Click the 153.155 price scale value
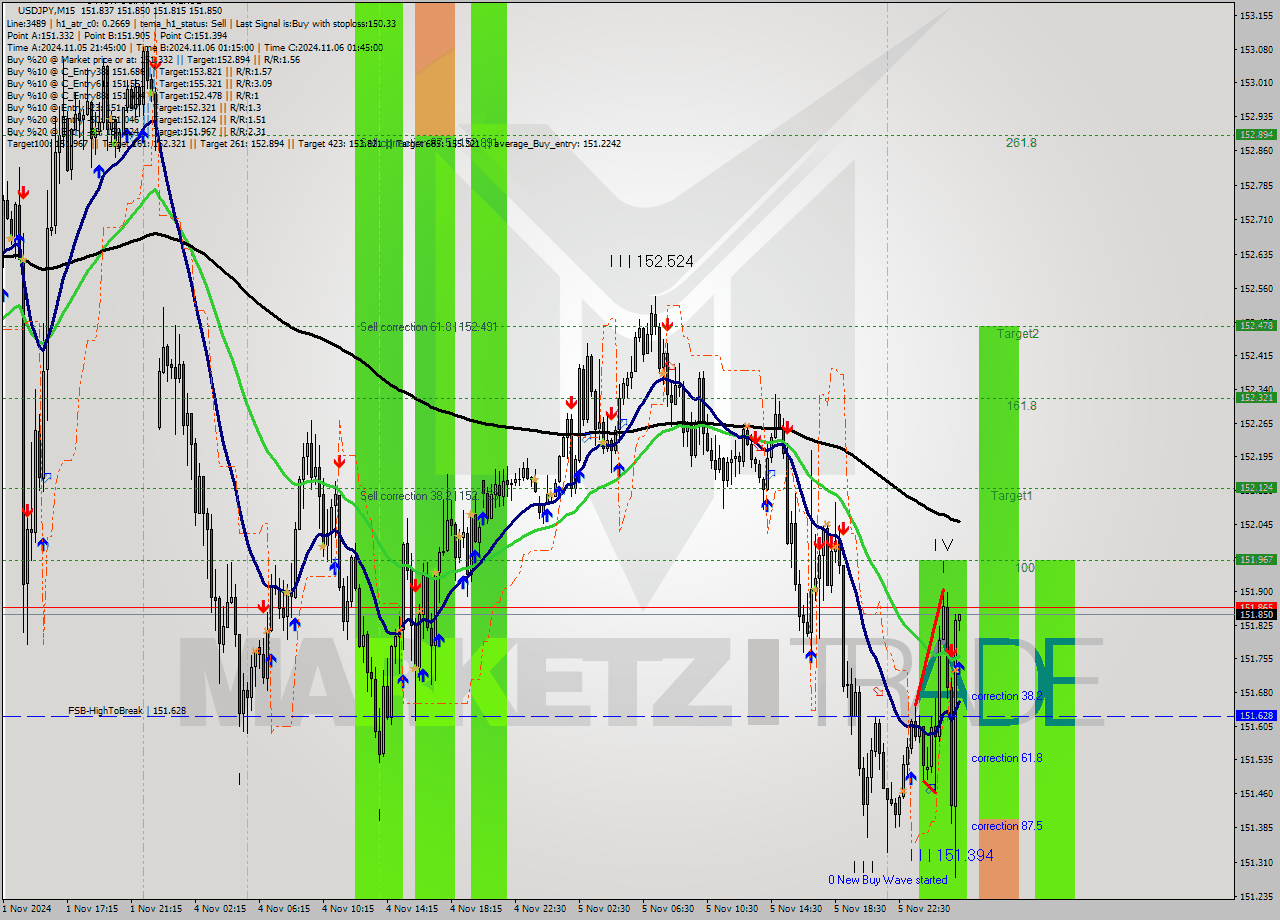 point(1256,16)
